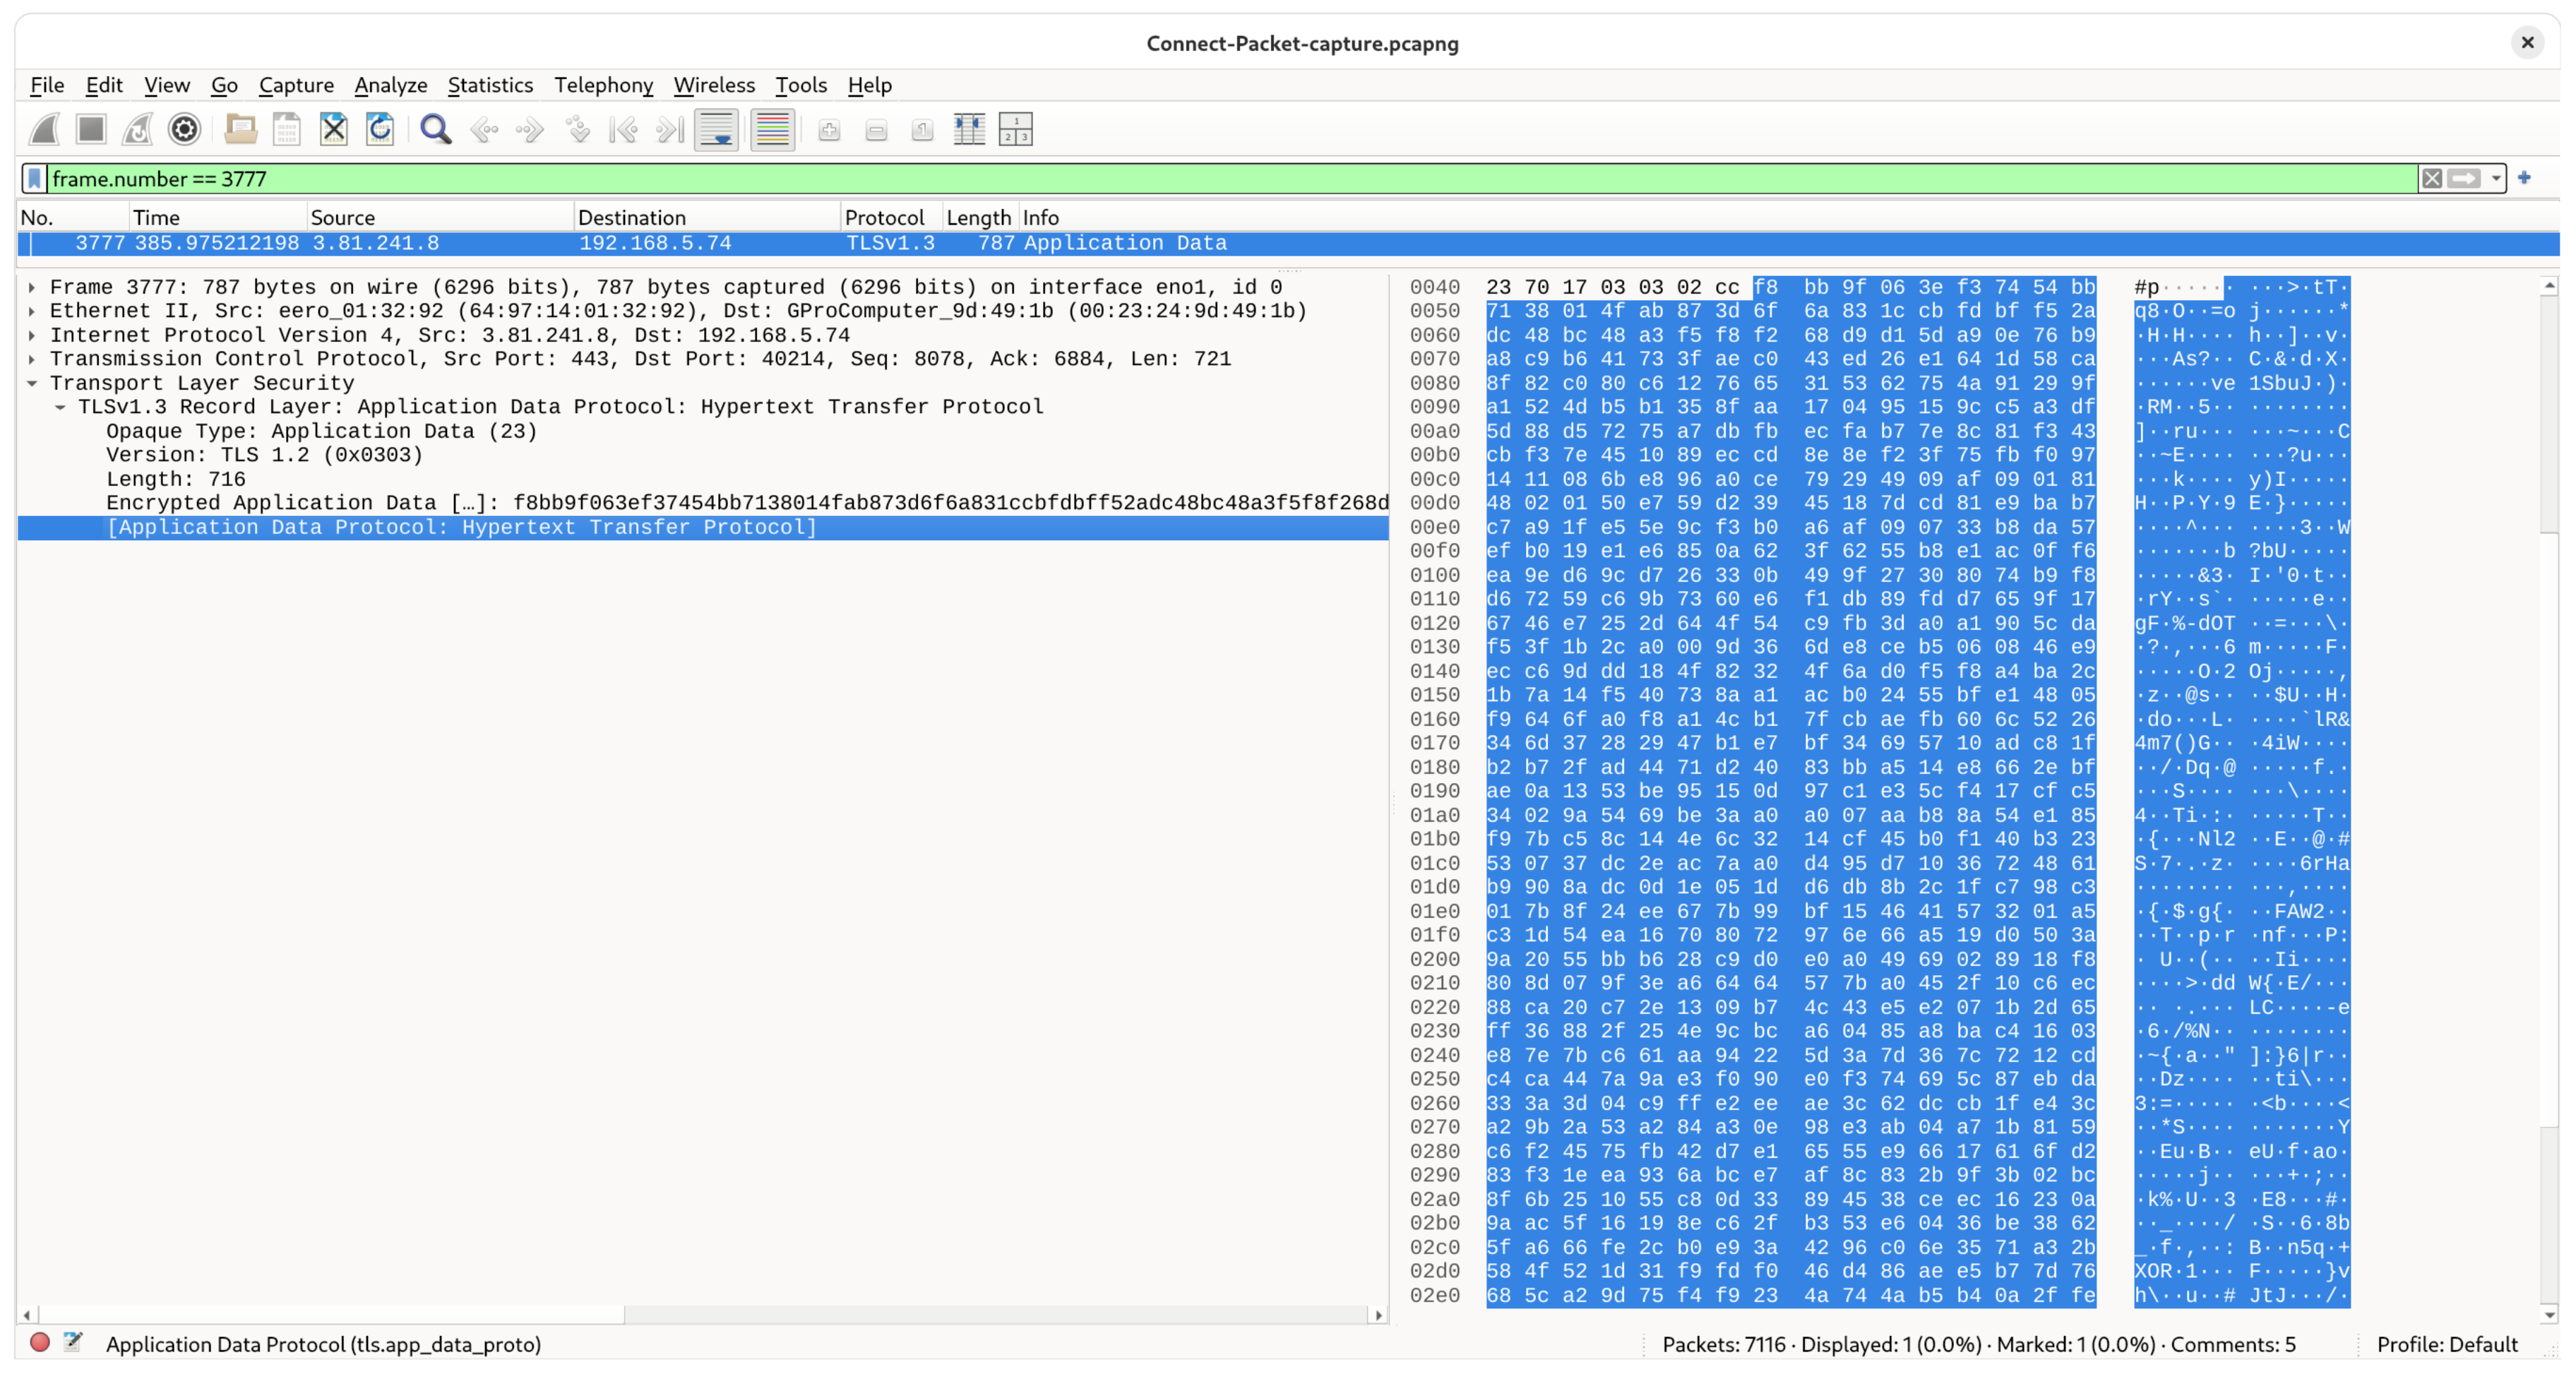Image resolution: width=2576 pixels, height=1374 pixels.
Task: Click the hex pane vertical scrollbar
Action: pos(2549,801)
